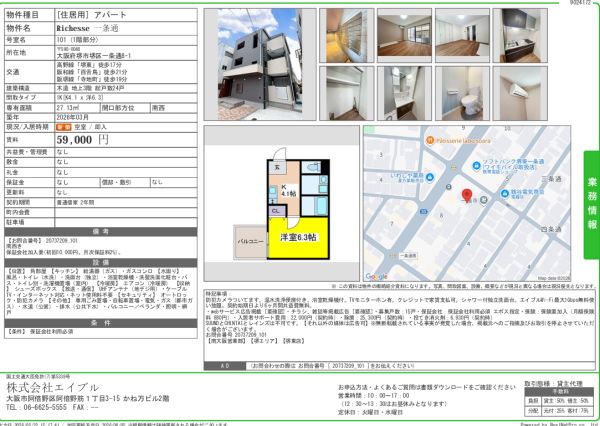Image resolution: width=600 pixels, height=426 pixels.
Task: Select the access line '高野線「堺東」徒歩17分'
Action: click(x=89, y=65)
